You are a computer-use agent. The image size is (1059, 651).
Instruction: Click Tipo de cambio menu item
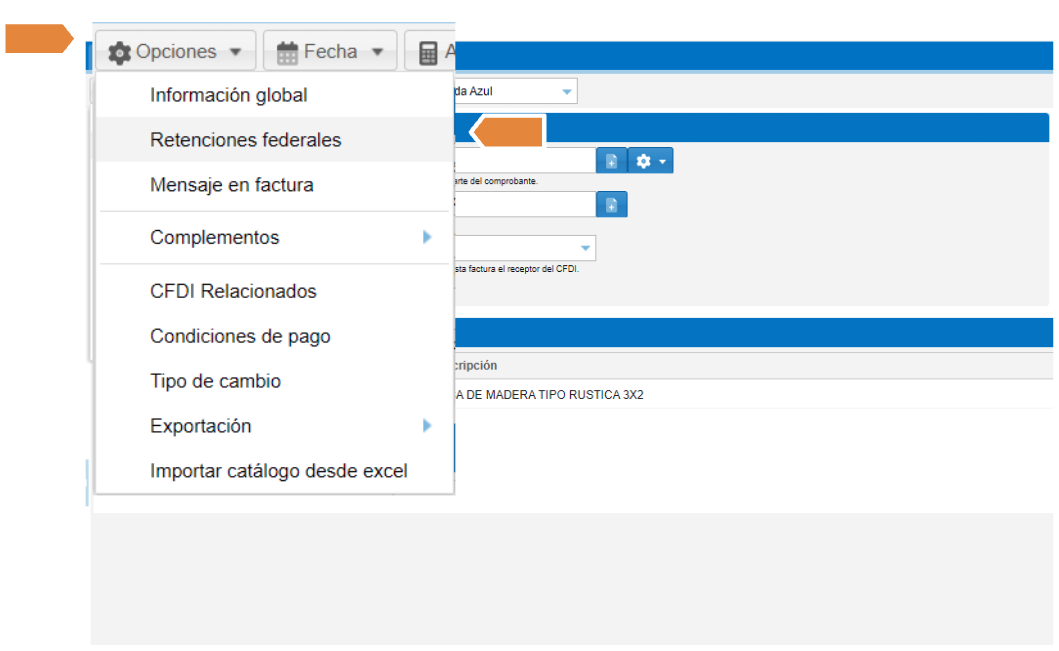pyautogui.click(x=215, y=381)
